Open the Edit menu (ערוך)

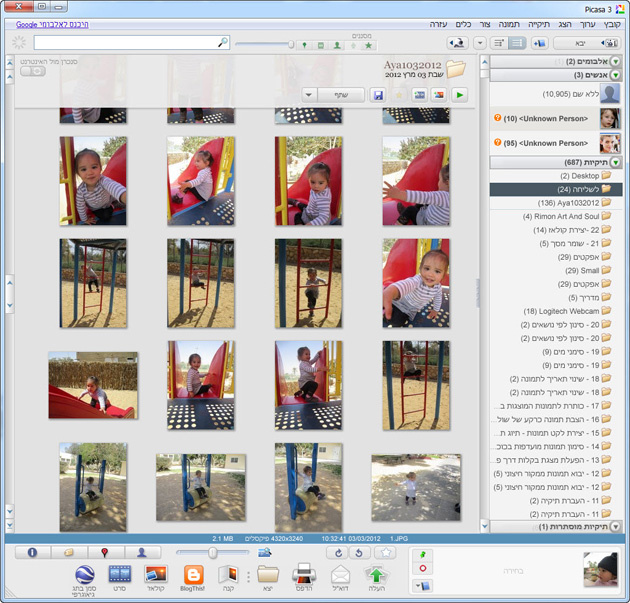(x=587, y=25)
